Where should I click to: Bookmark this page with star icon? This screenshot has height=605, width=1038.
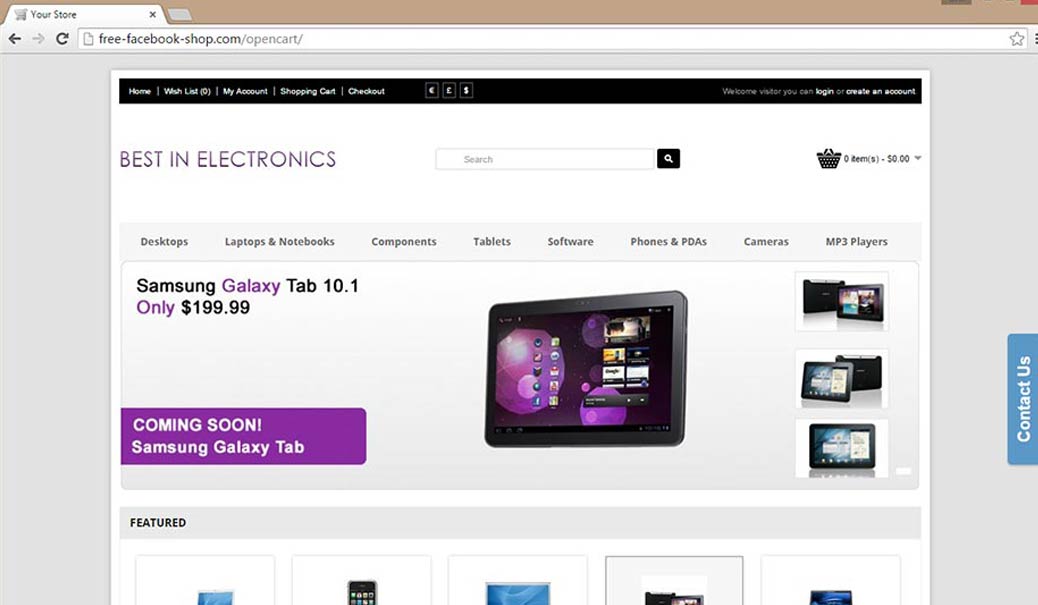[1017, 39]
